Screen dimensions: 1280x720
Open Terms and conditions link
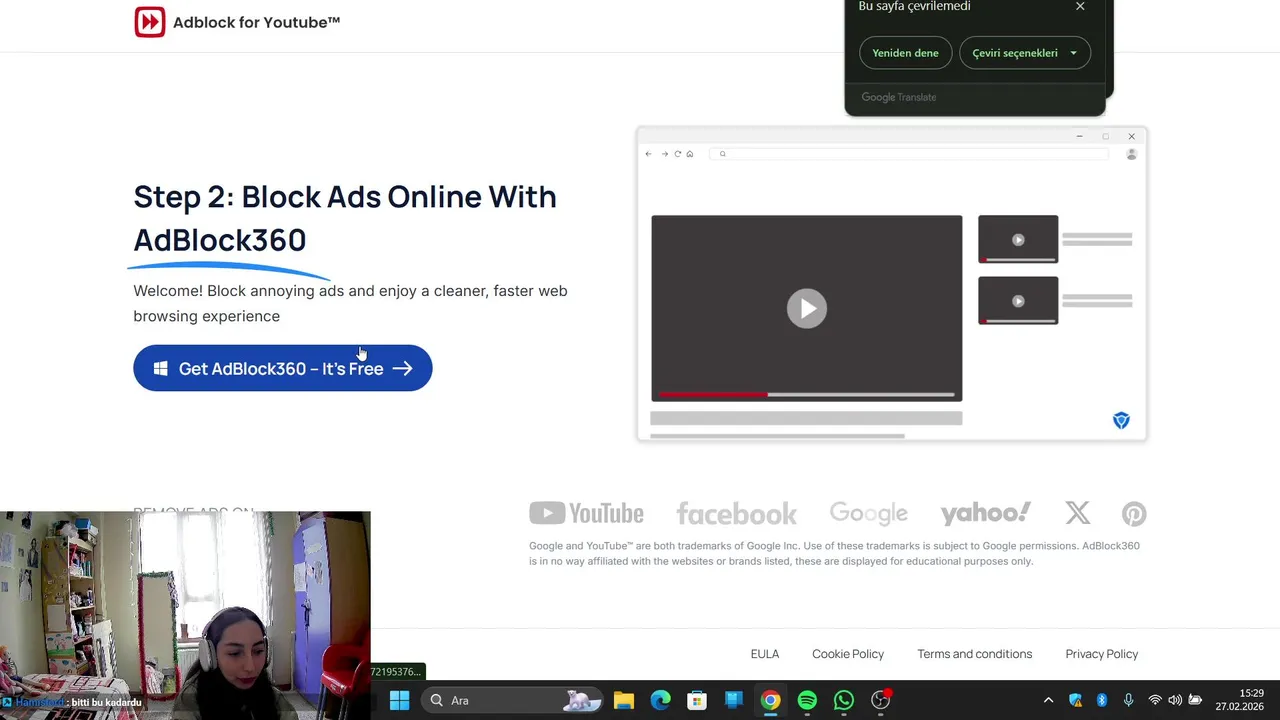(975, 654)
